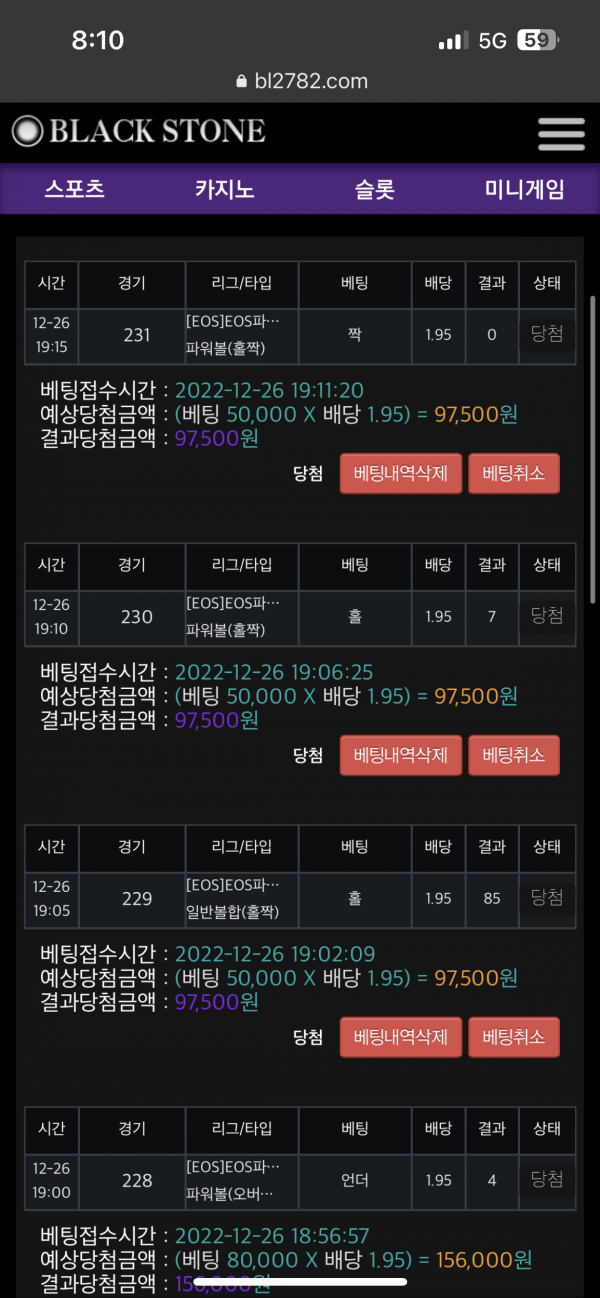600x1298 pixels.
Task: Delete bet history for game 229
Action: click(x=401, y=1037)
